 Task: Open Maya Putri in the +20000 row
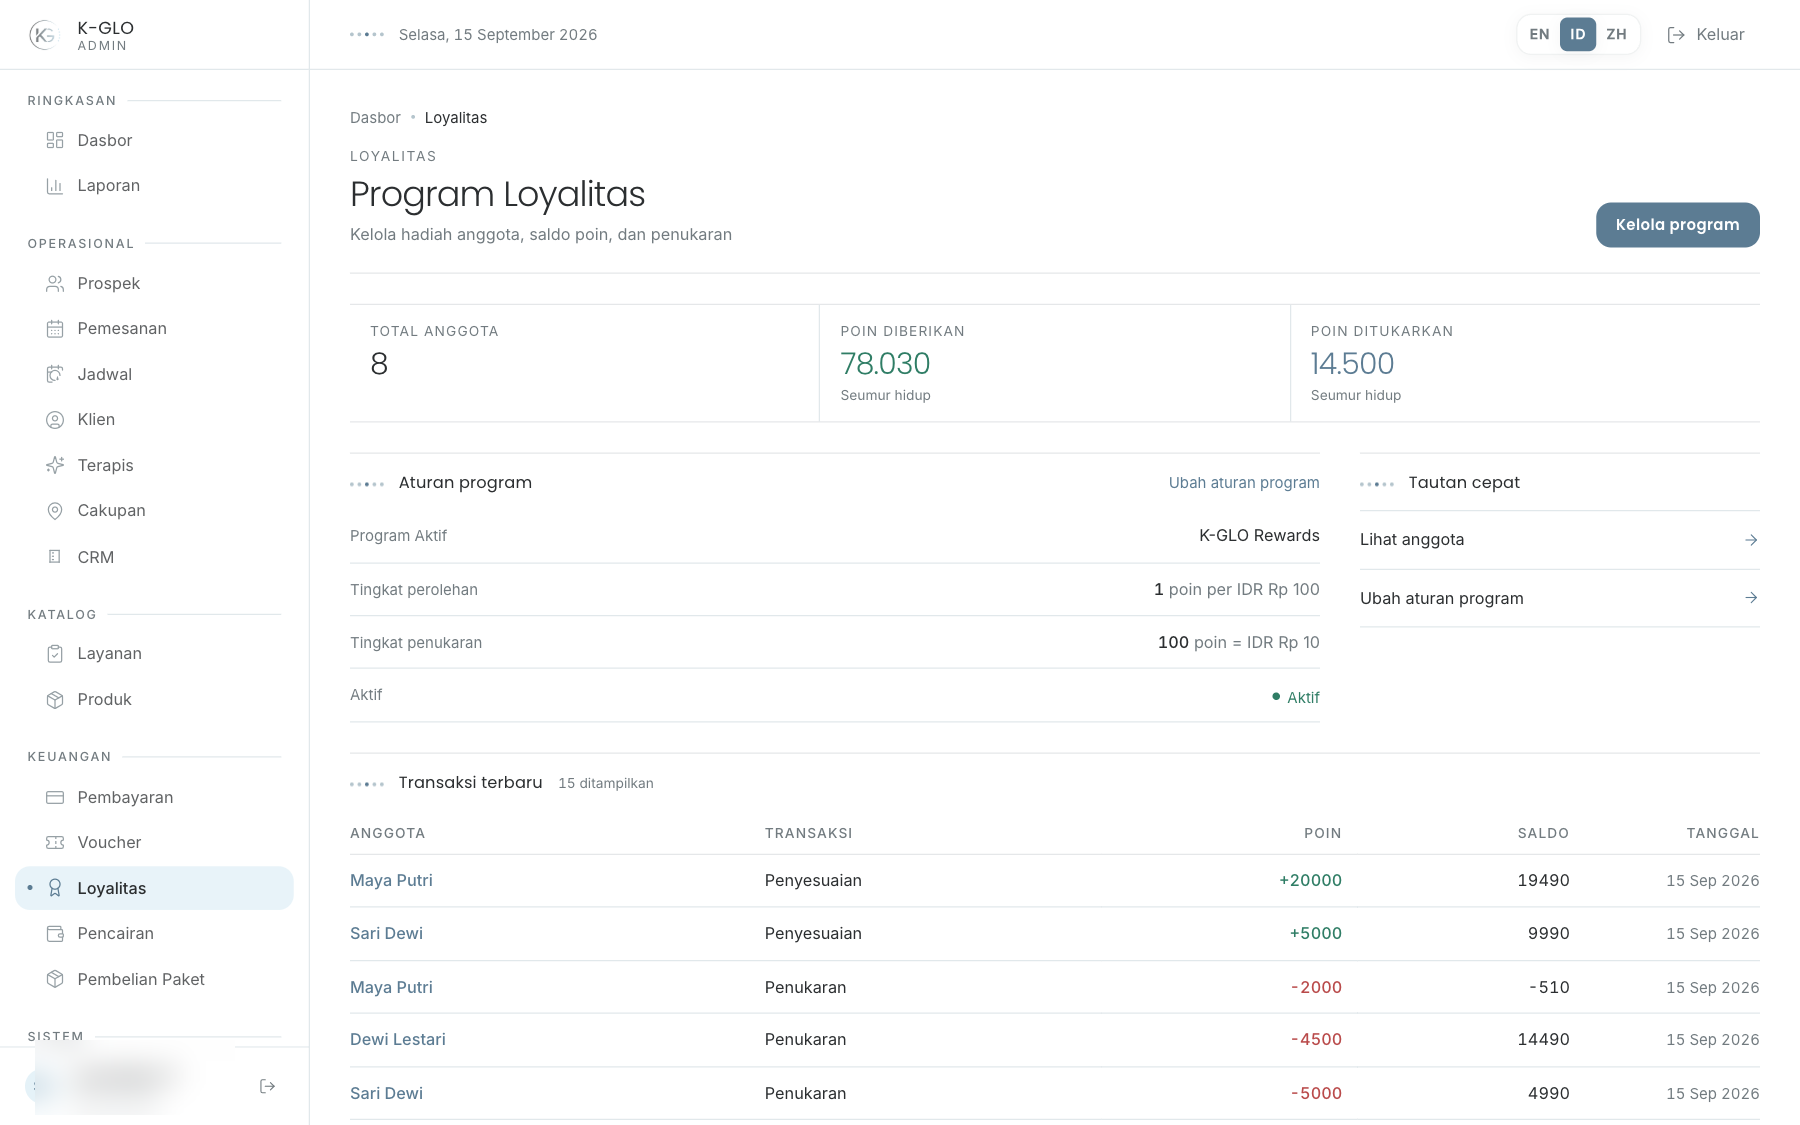pos(391,881)
